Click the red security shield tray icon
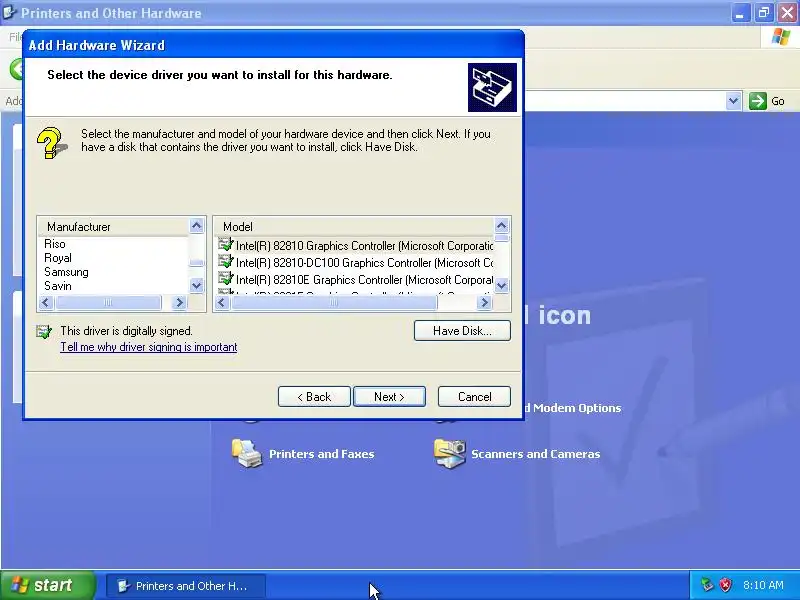Viewport: 800px width, 600px height. pyautogui.click(x=725, y=585)
